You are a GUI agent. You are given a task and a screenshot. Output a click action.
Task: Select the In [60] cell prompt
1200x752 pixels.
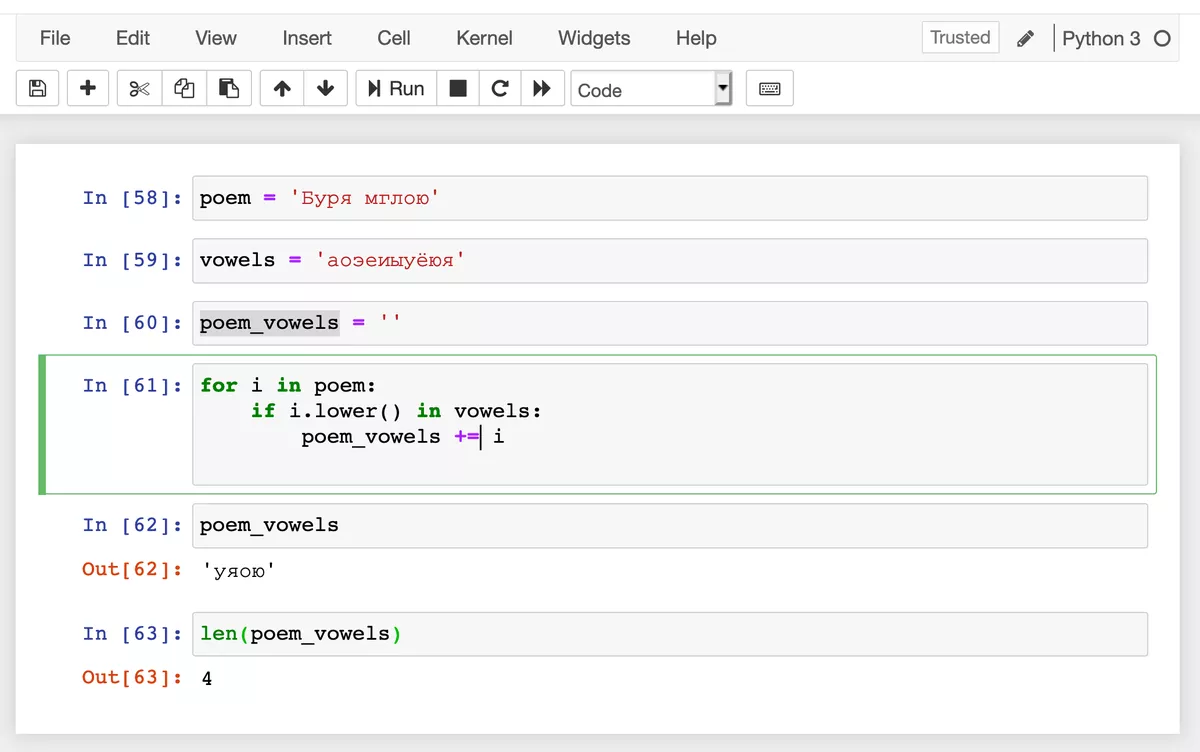(133, 323)
